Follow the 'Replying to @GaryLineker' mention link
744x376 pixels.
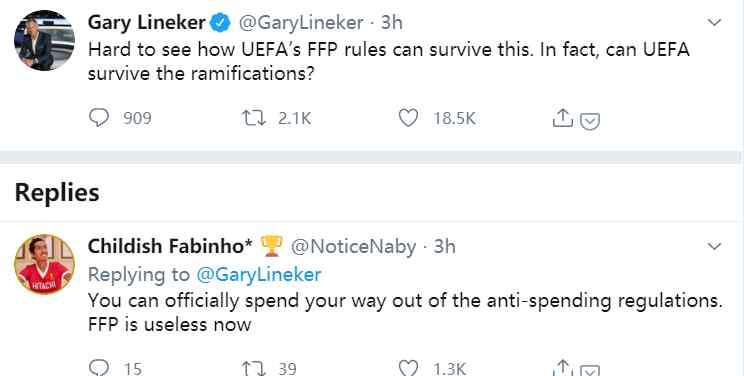[259, 274]
